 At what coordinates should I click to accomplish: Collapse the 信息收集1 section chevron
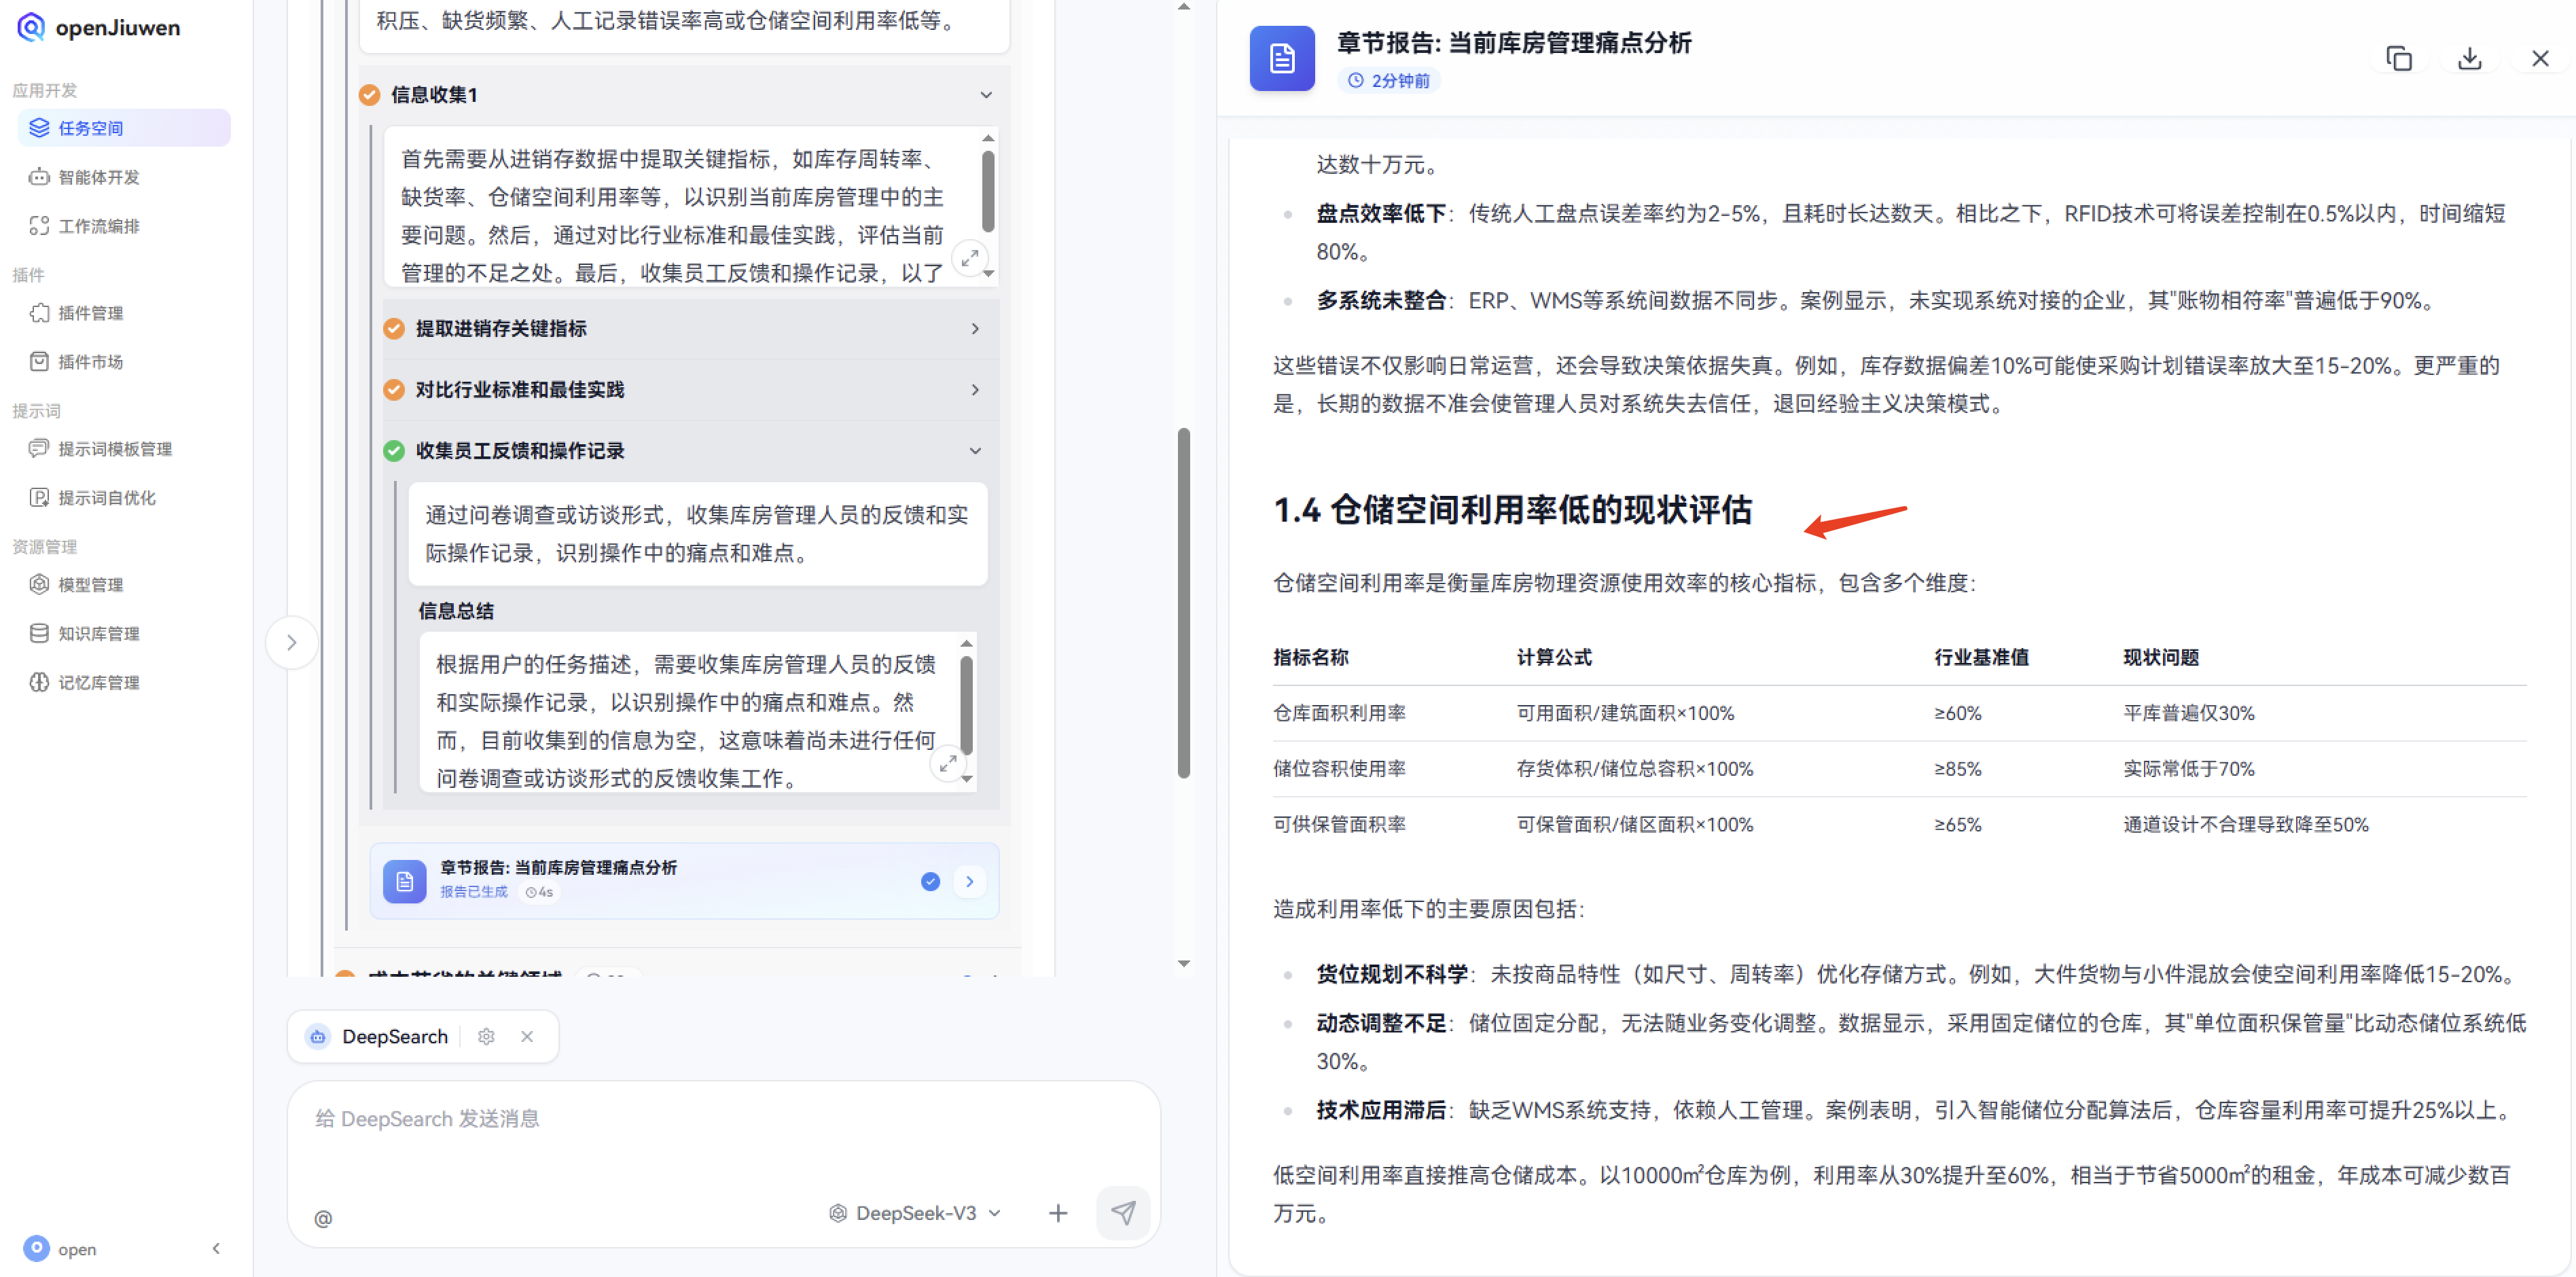[x=985, y=95]
